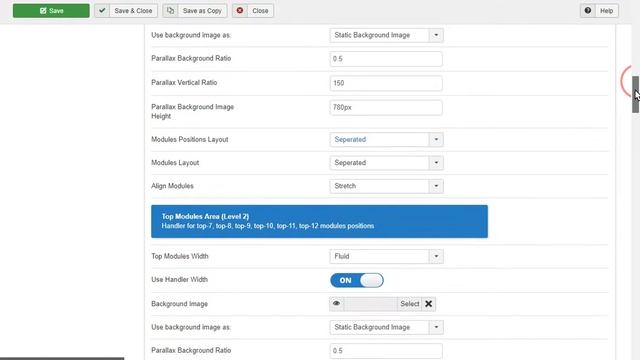The width and height of the screenshot is (640, 360).
Task: Open the Help button
Action: (599, 11)
